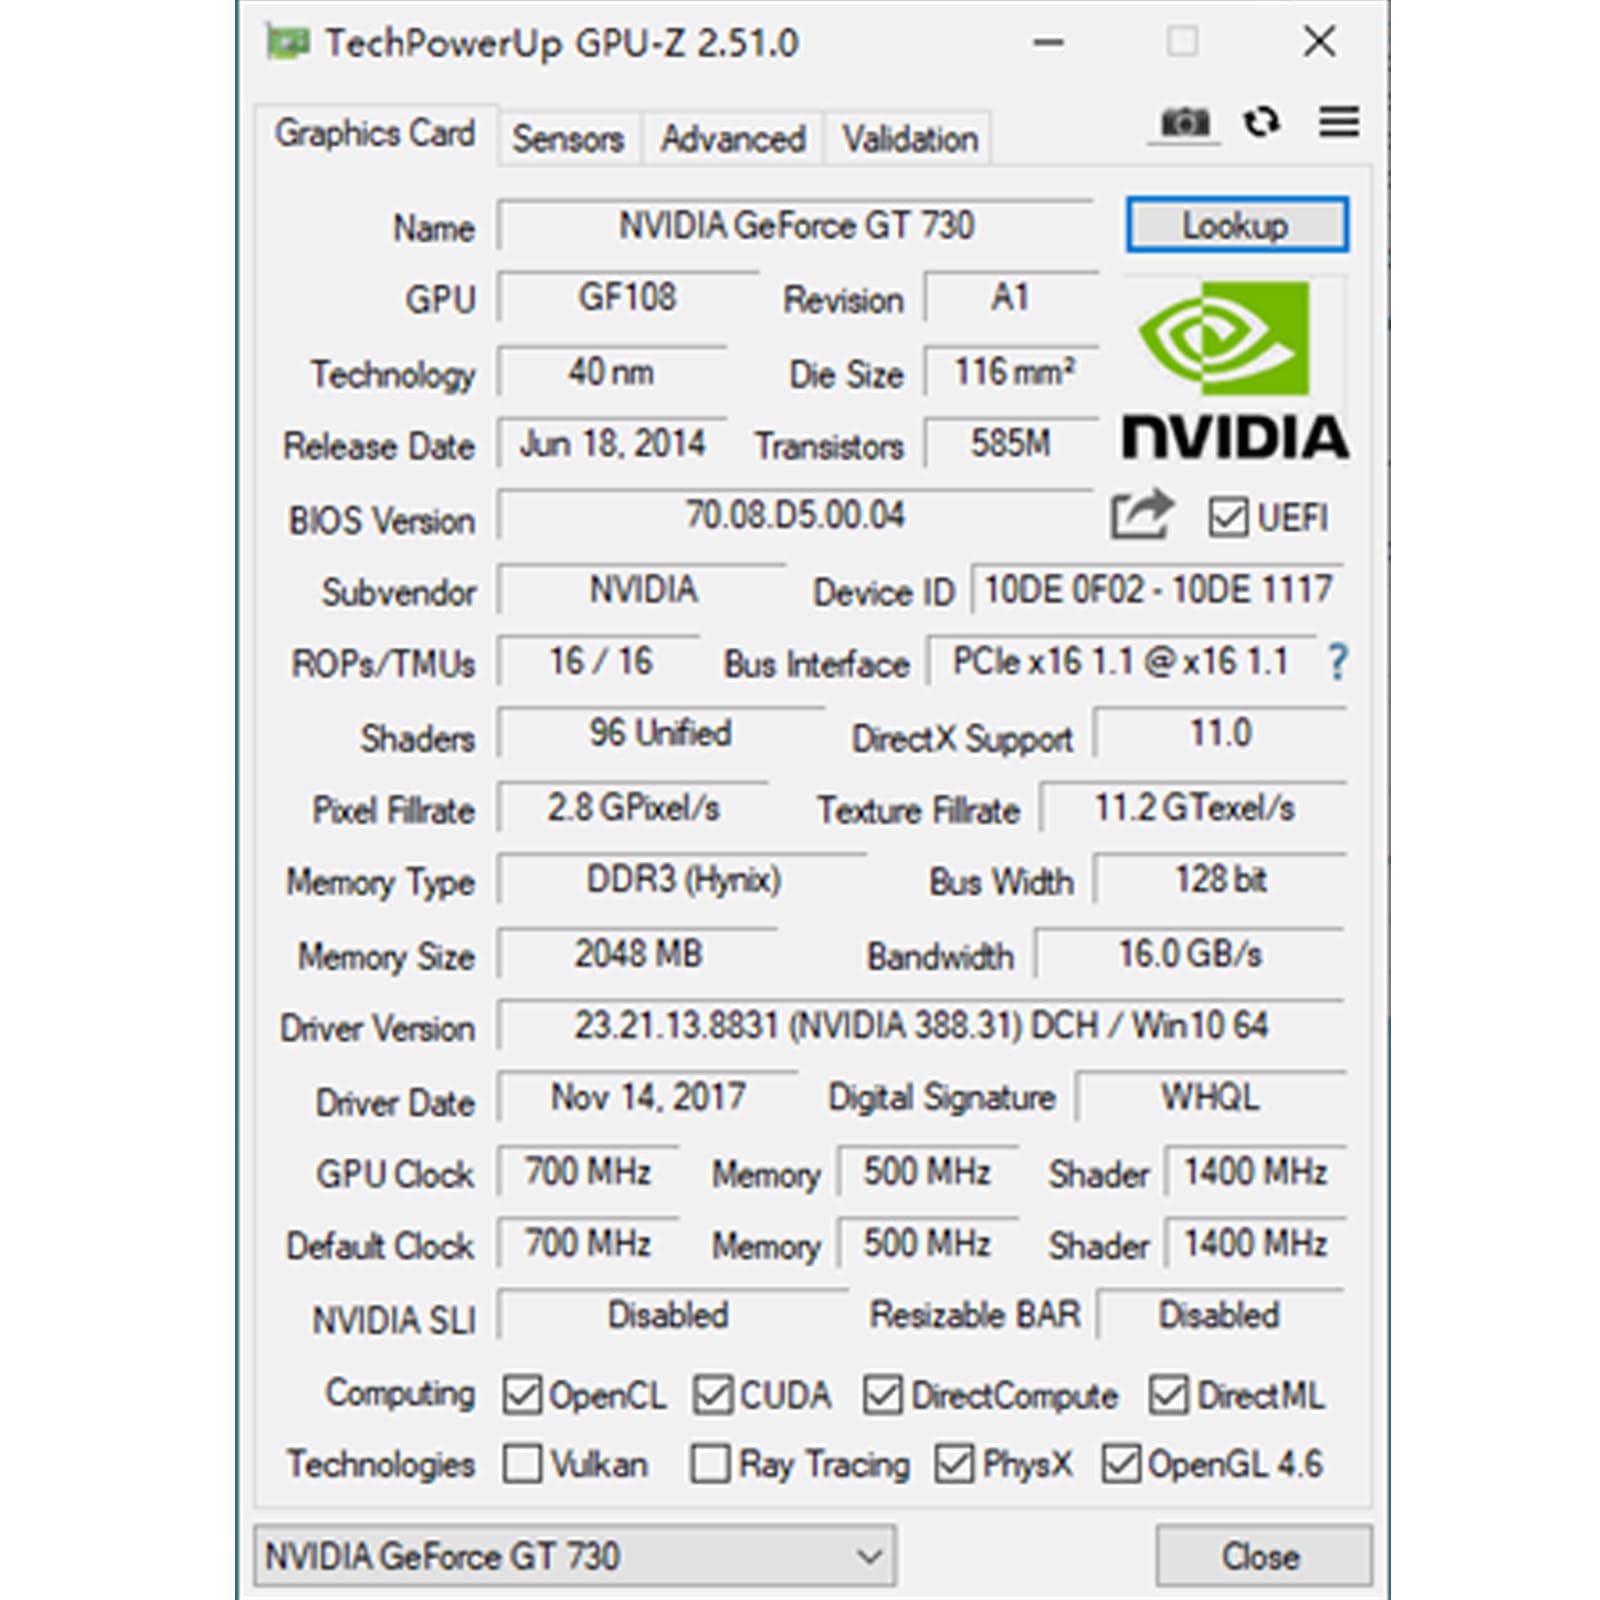
Task: Toggle the DirectCompute checkbox
Action: pos(883,1394)
